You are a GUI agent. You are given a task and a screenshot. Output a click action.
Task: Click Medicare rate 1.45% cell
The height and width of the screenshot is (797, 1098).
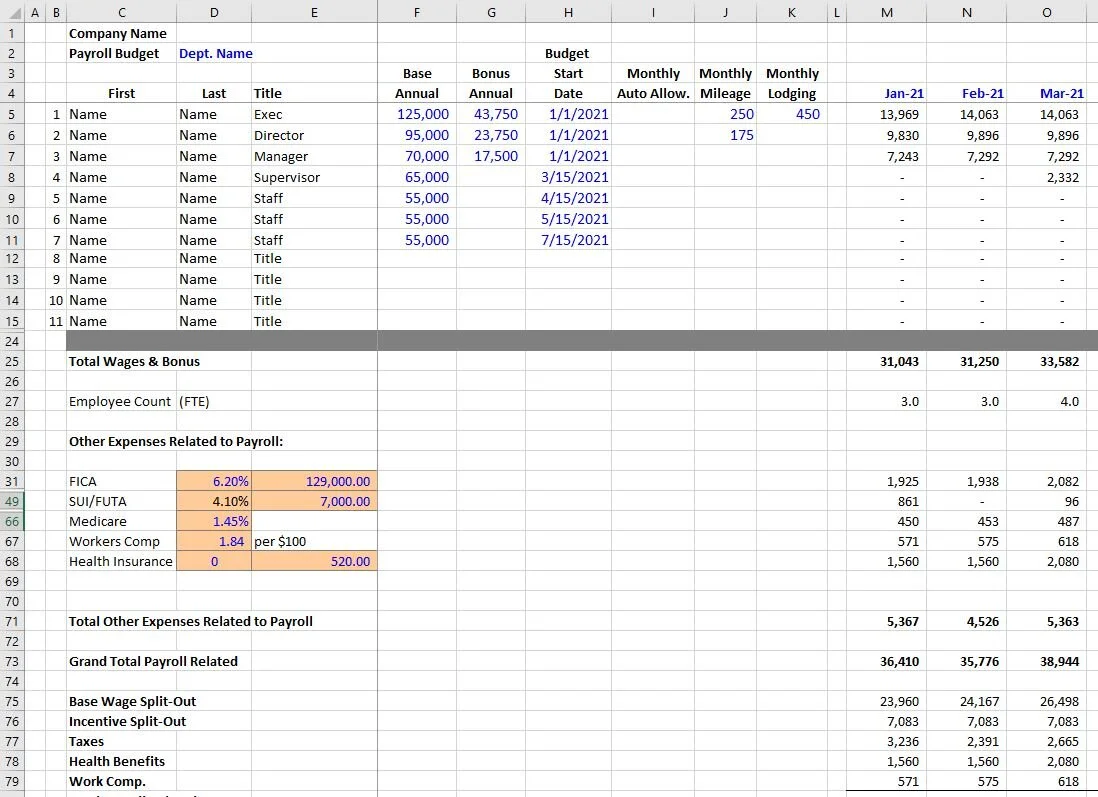(x=214, y=522)
